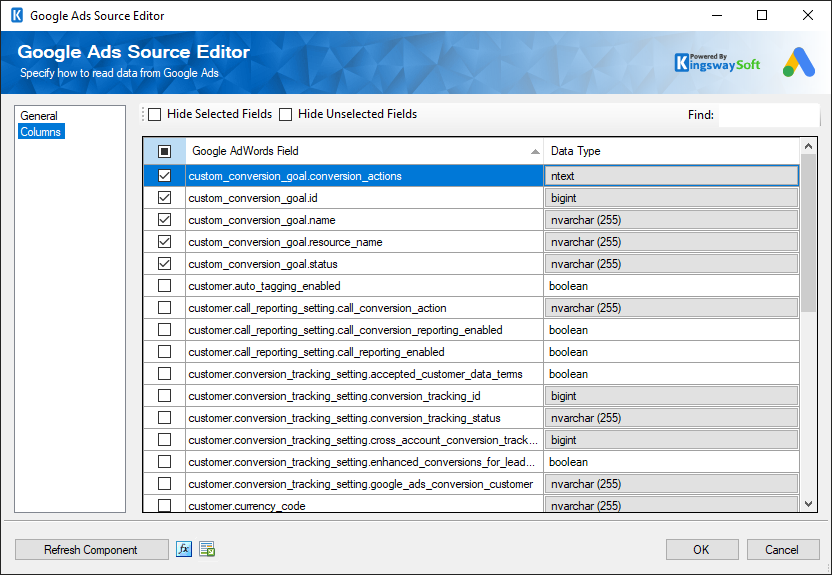Uncheck custom_conversion_goal.resource_name checkbox

pyautogui.click(x=164, y=242)
